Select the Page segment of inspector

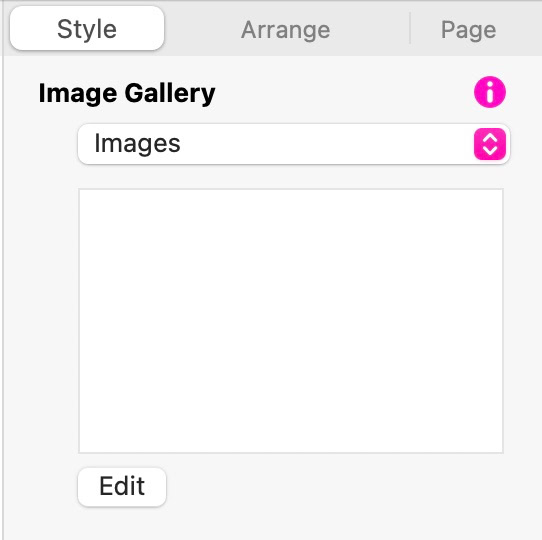pyautogui.click(x=468, y=29)
